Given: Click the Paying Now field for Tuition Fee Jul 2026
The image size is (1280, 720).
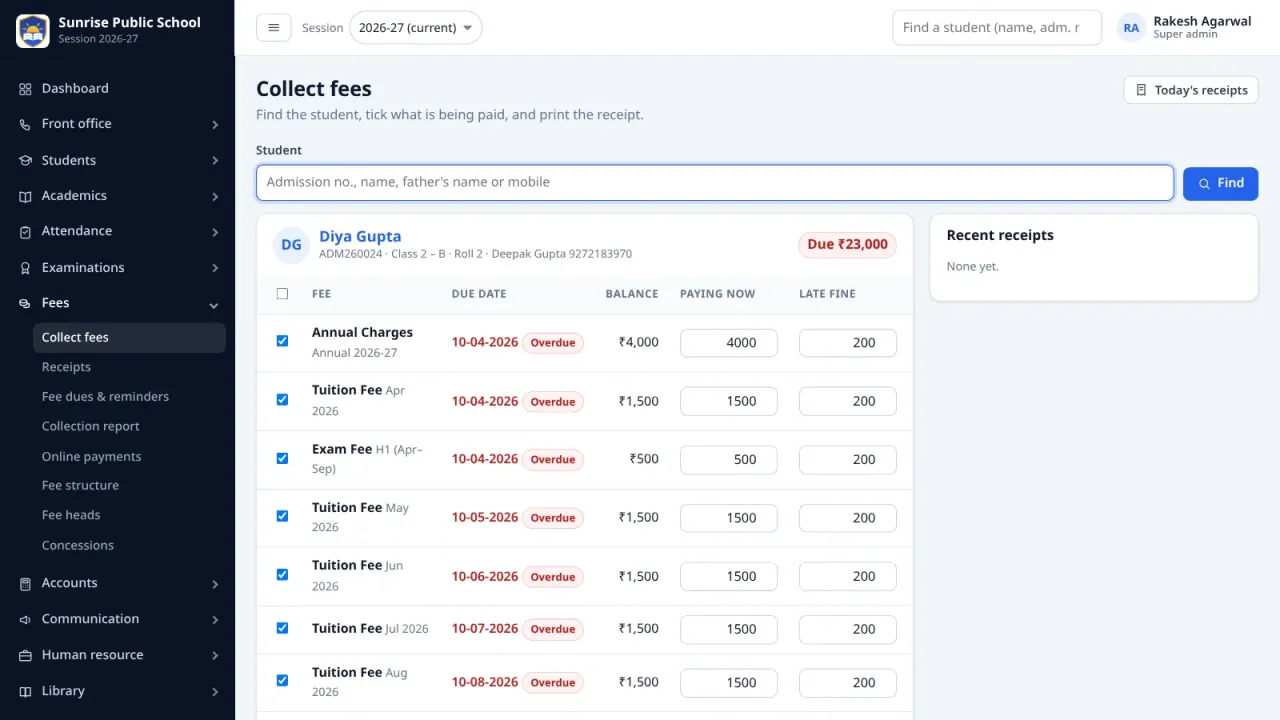Looking at the screenshot, I should click(729, 630).
